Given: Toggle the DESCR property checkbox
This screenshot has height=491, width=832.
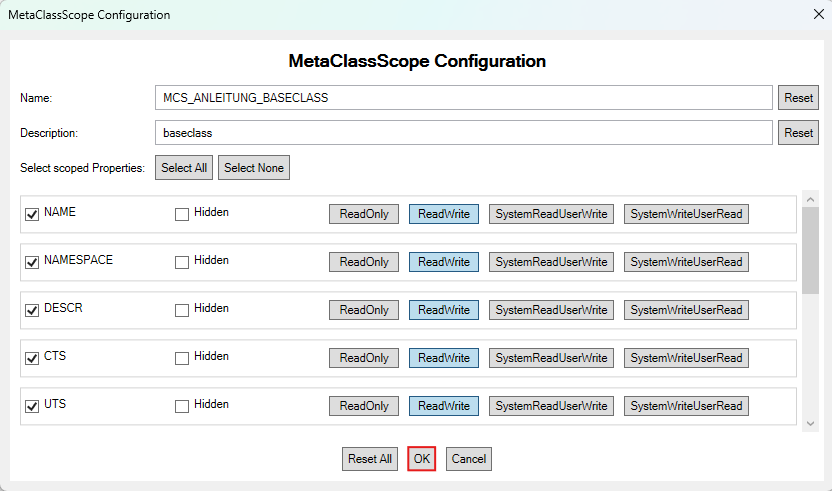Looking at the screenshot, I should pyautogui.click(x=32, y=310).
